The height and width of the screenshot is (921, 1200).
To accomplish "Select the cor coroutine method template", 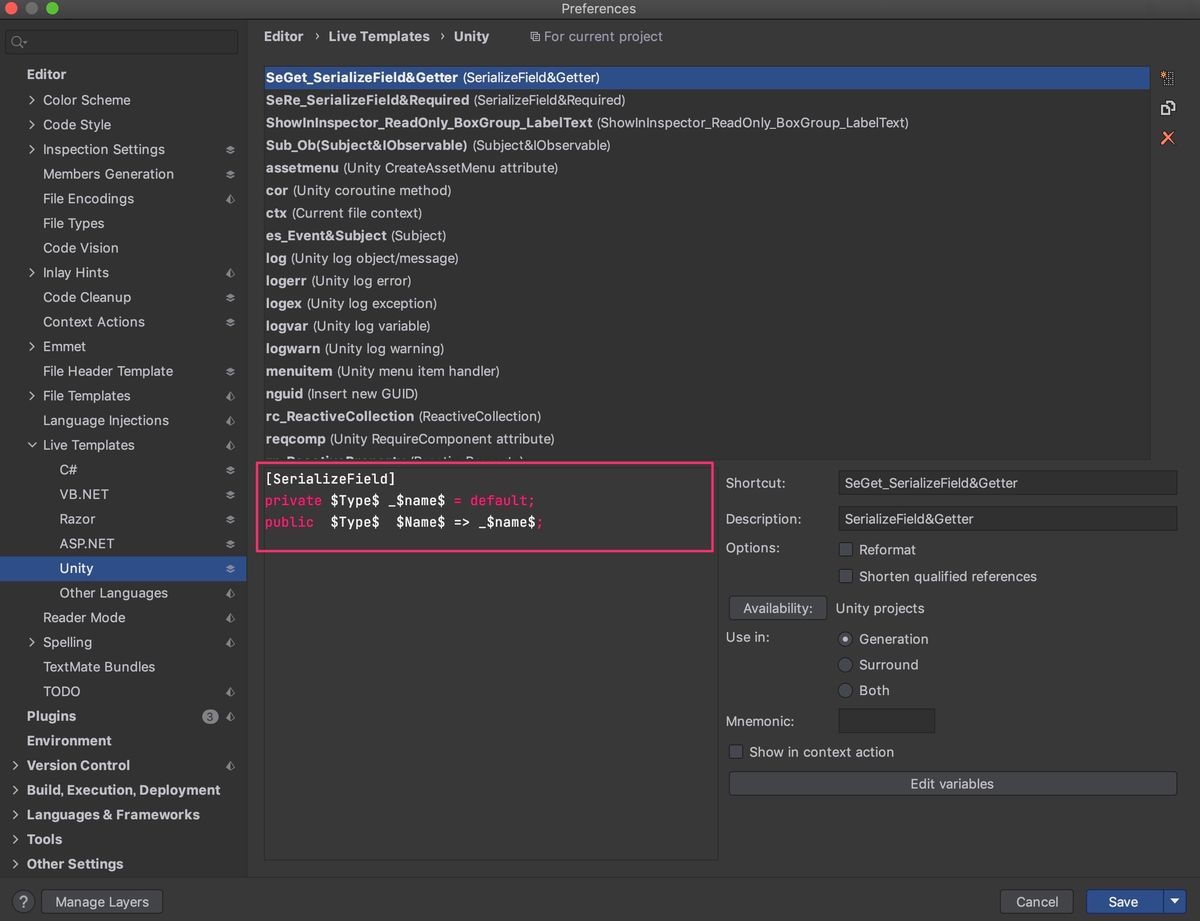I will (x=707, y=190).
